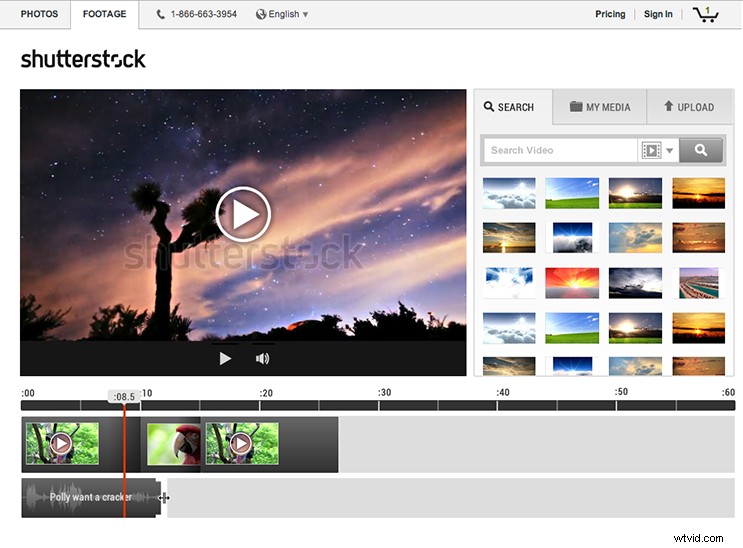Mute audio with the speaker icon
Image resolution: width=743 pixels, height=548 pixels.
[263, 358]
